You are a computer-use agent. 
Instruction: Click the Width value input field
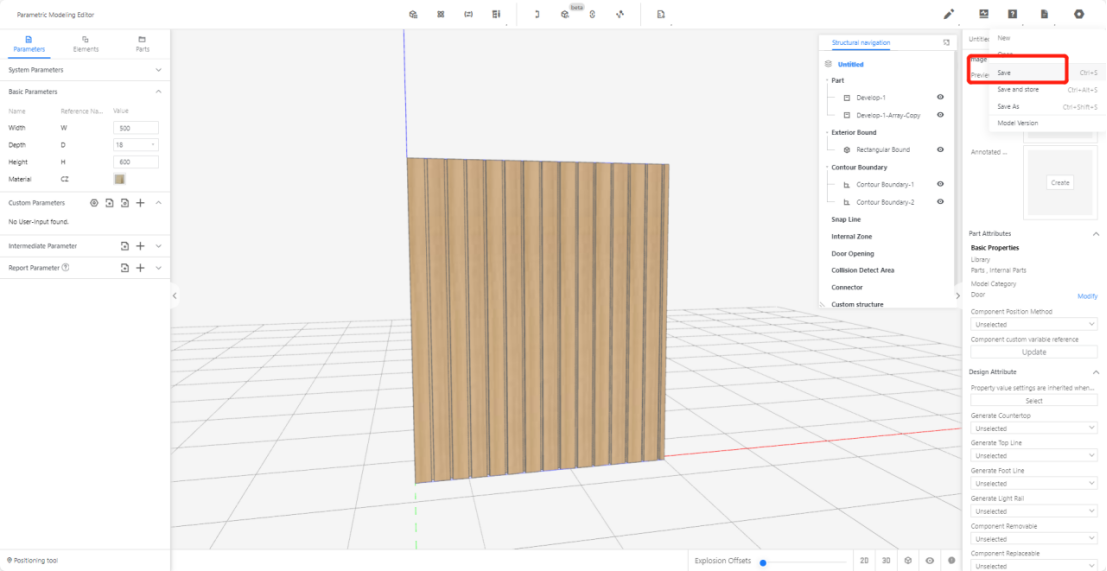click(x=136, y=128)
